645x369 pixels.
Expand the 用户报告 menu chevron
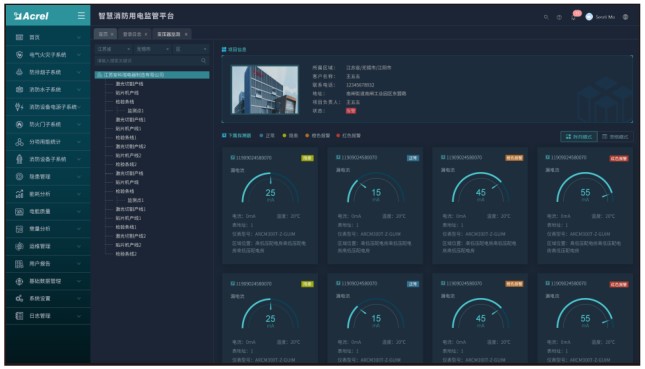[x=79, y=264]
